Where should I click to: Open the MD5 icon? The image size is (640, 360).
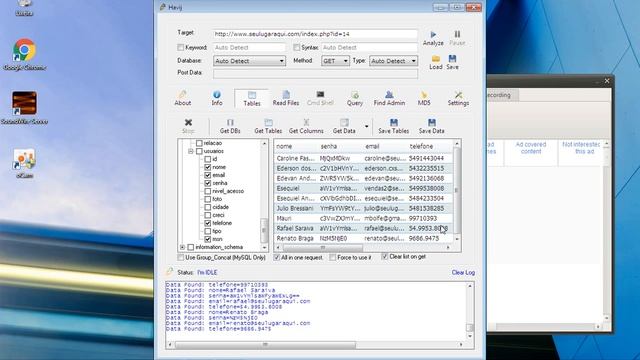tap(424, 95)
